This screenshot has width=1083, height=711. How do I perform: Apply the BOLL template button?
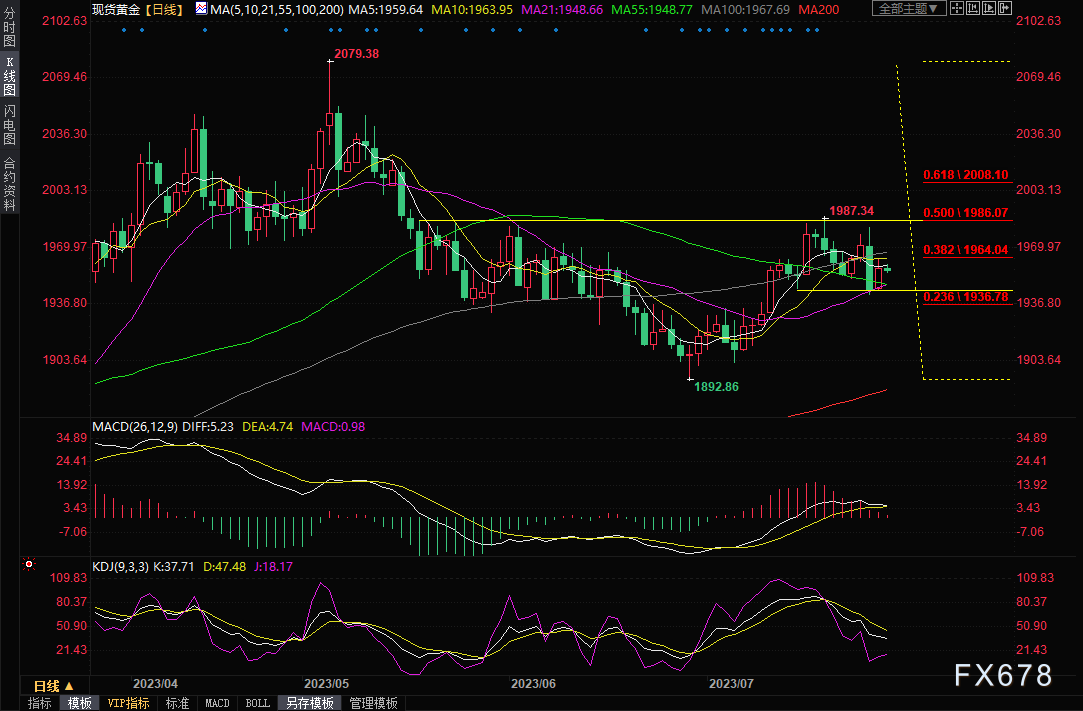pos(257,703)
